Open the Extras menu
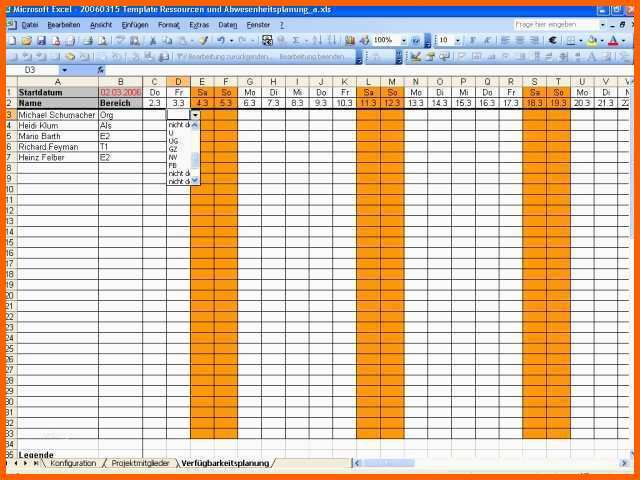Viewport: 640px width, 480px height. 199,25
